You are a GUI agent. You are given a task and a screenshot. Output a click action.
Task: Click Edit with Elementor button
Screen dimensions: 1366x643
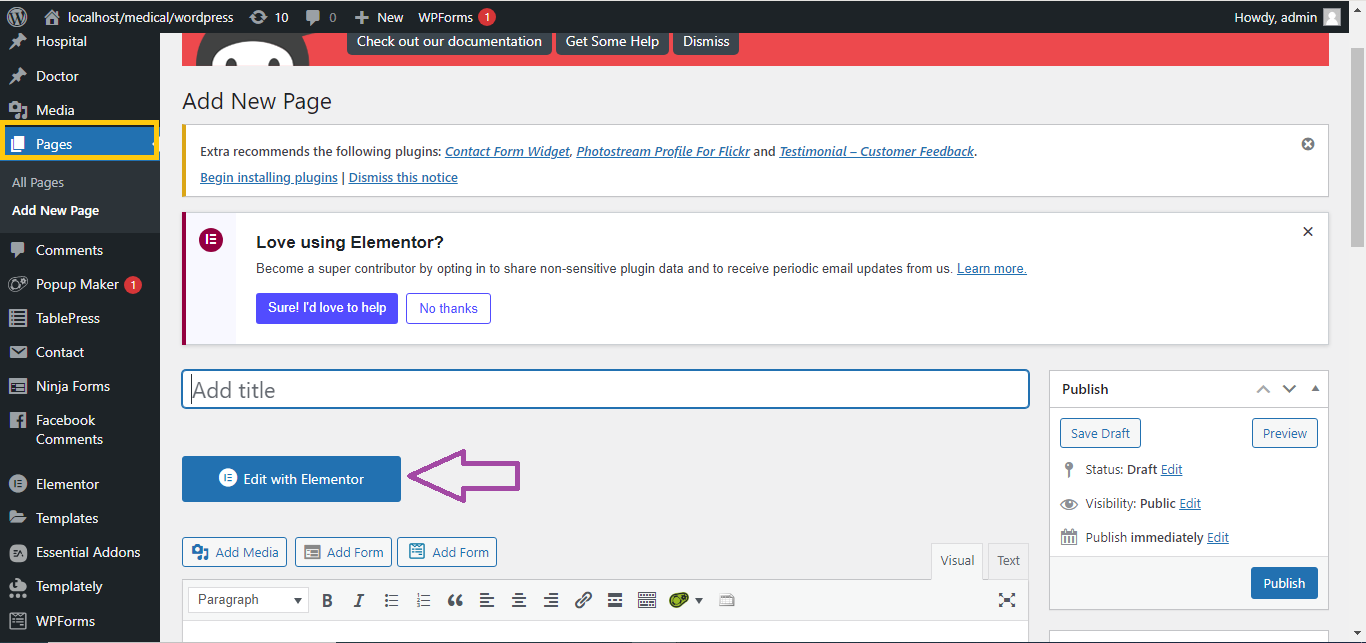click(291, 479)
